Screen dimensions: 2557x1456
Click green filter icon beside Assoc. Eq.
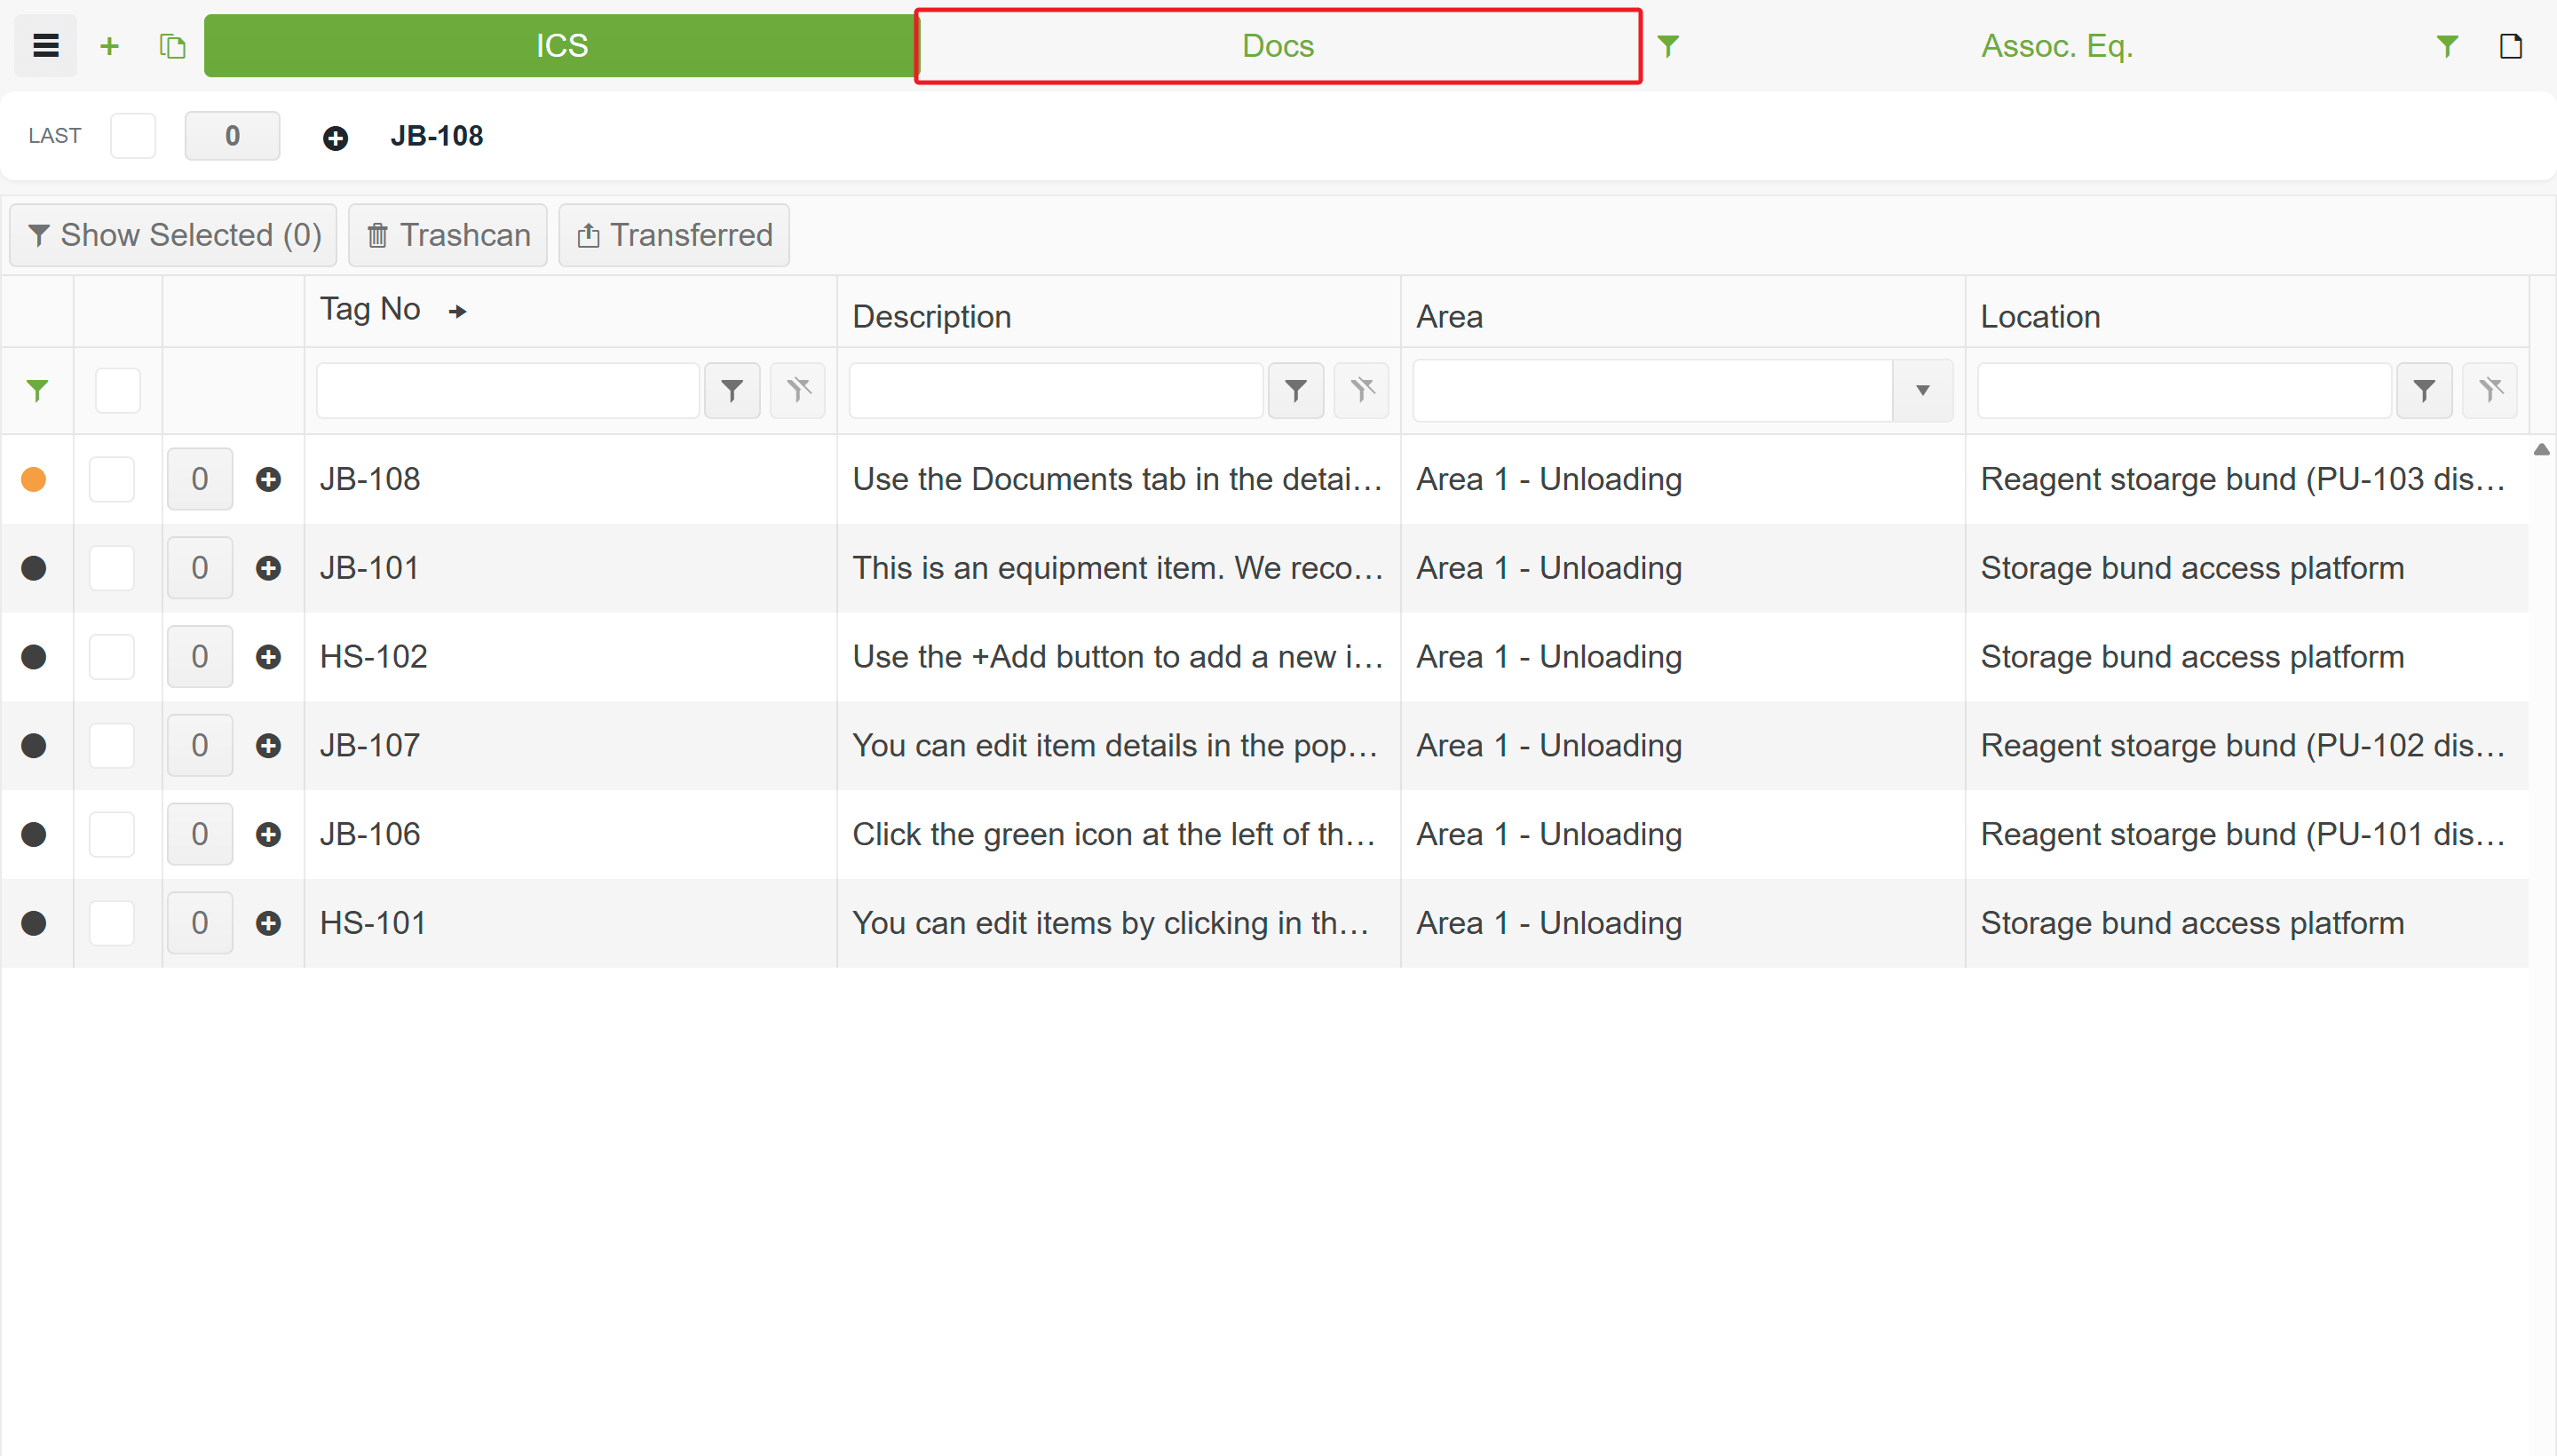pos(2447,46)
